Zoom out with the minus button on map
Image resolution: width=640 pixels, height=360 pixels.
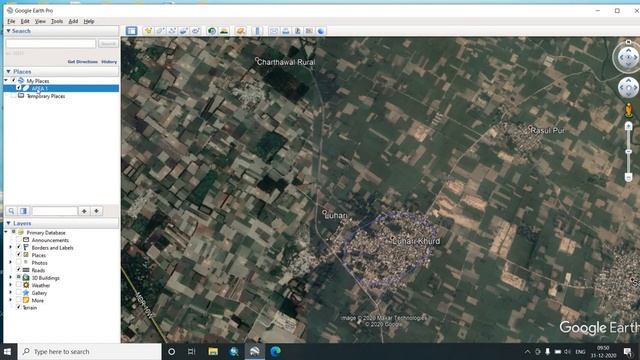point(629,177)
